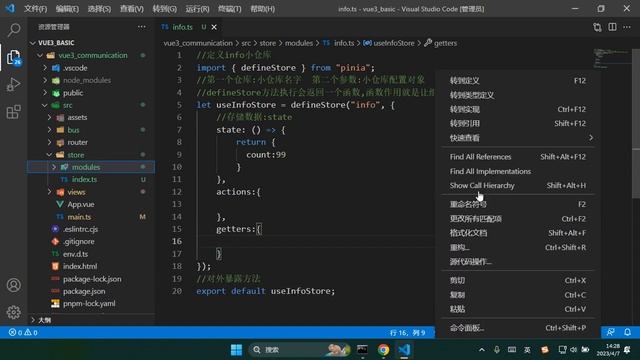Open the 编辑(E) menu

pyautogui.click(x=67, y=9)
